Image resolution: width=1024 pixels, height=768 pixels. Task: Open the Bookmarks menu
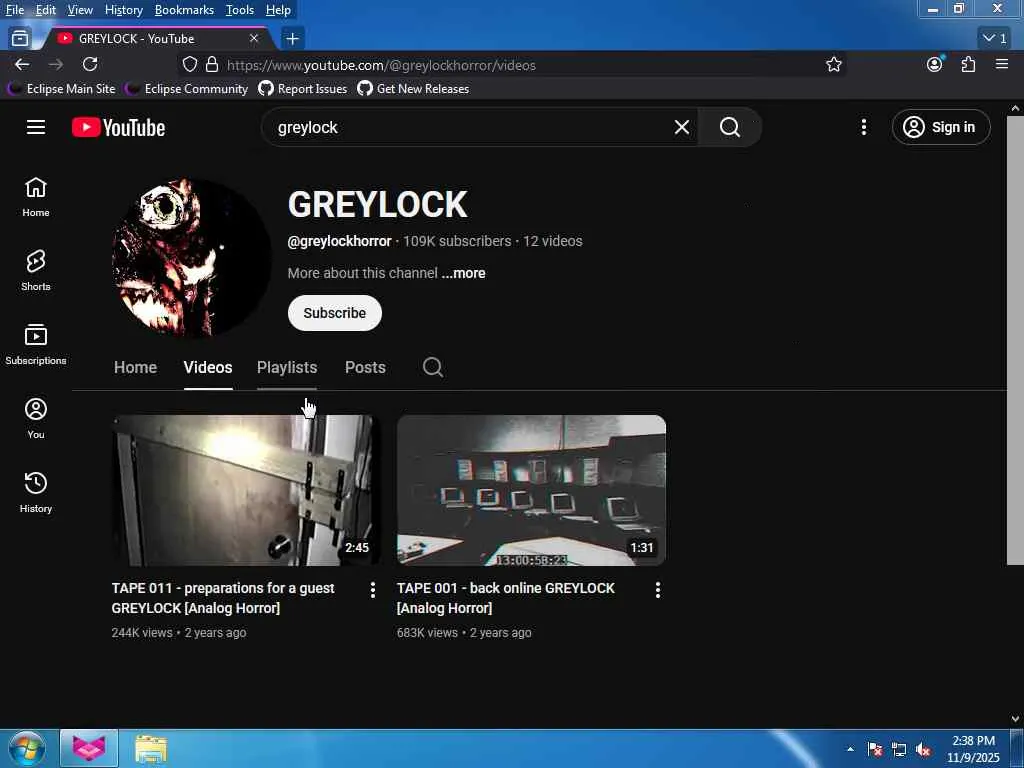tap(184, 10)
